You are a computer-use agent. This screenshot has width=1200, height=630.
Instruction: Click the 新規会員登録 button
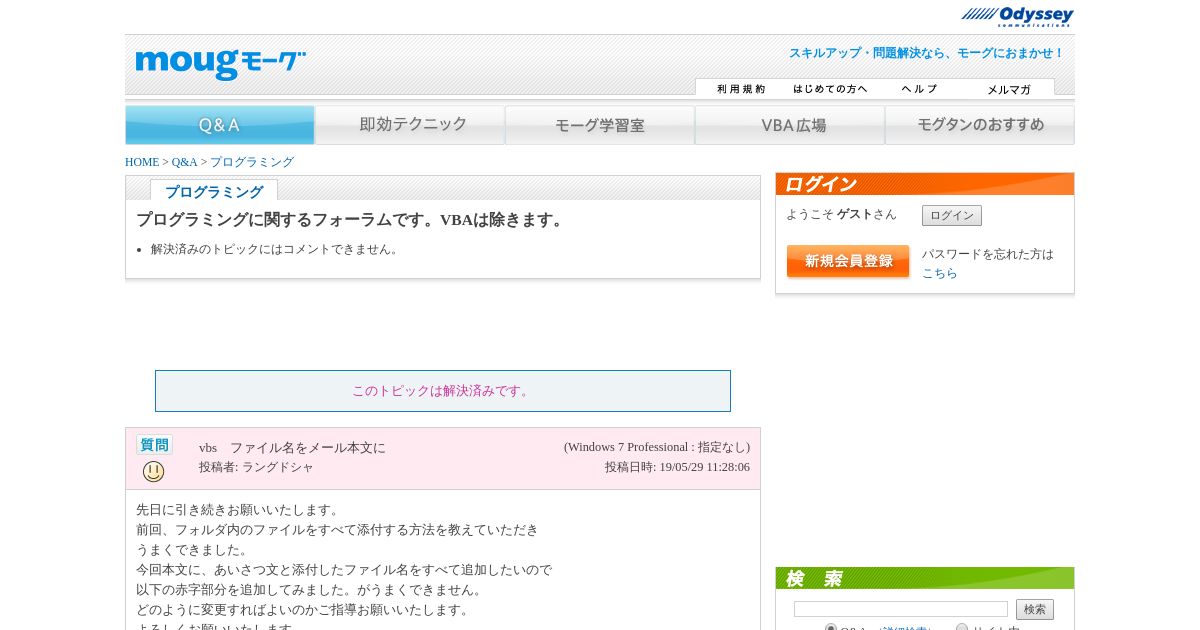848,261
